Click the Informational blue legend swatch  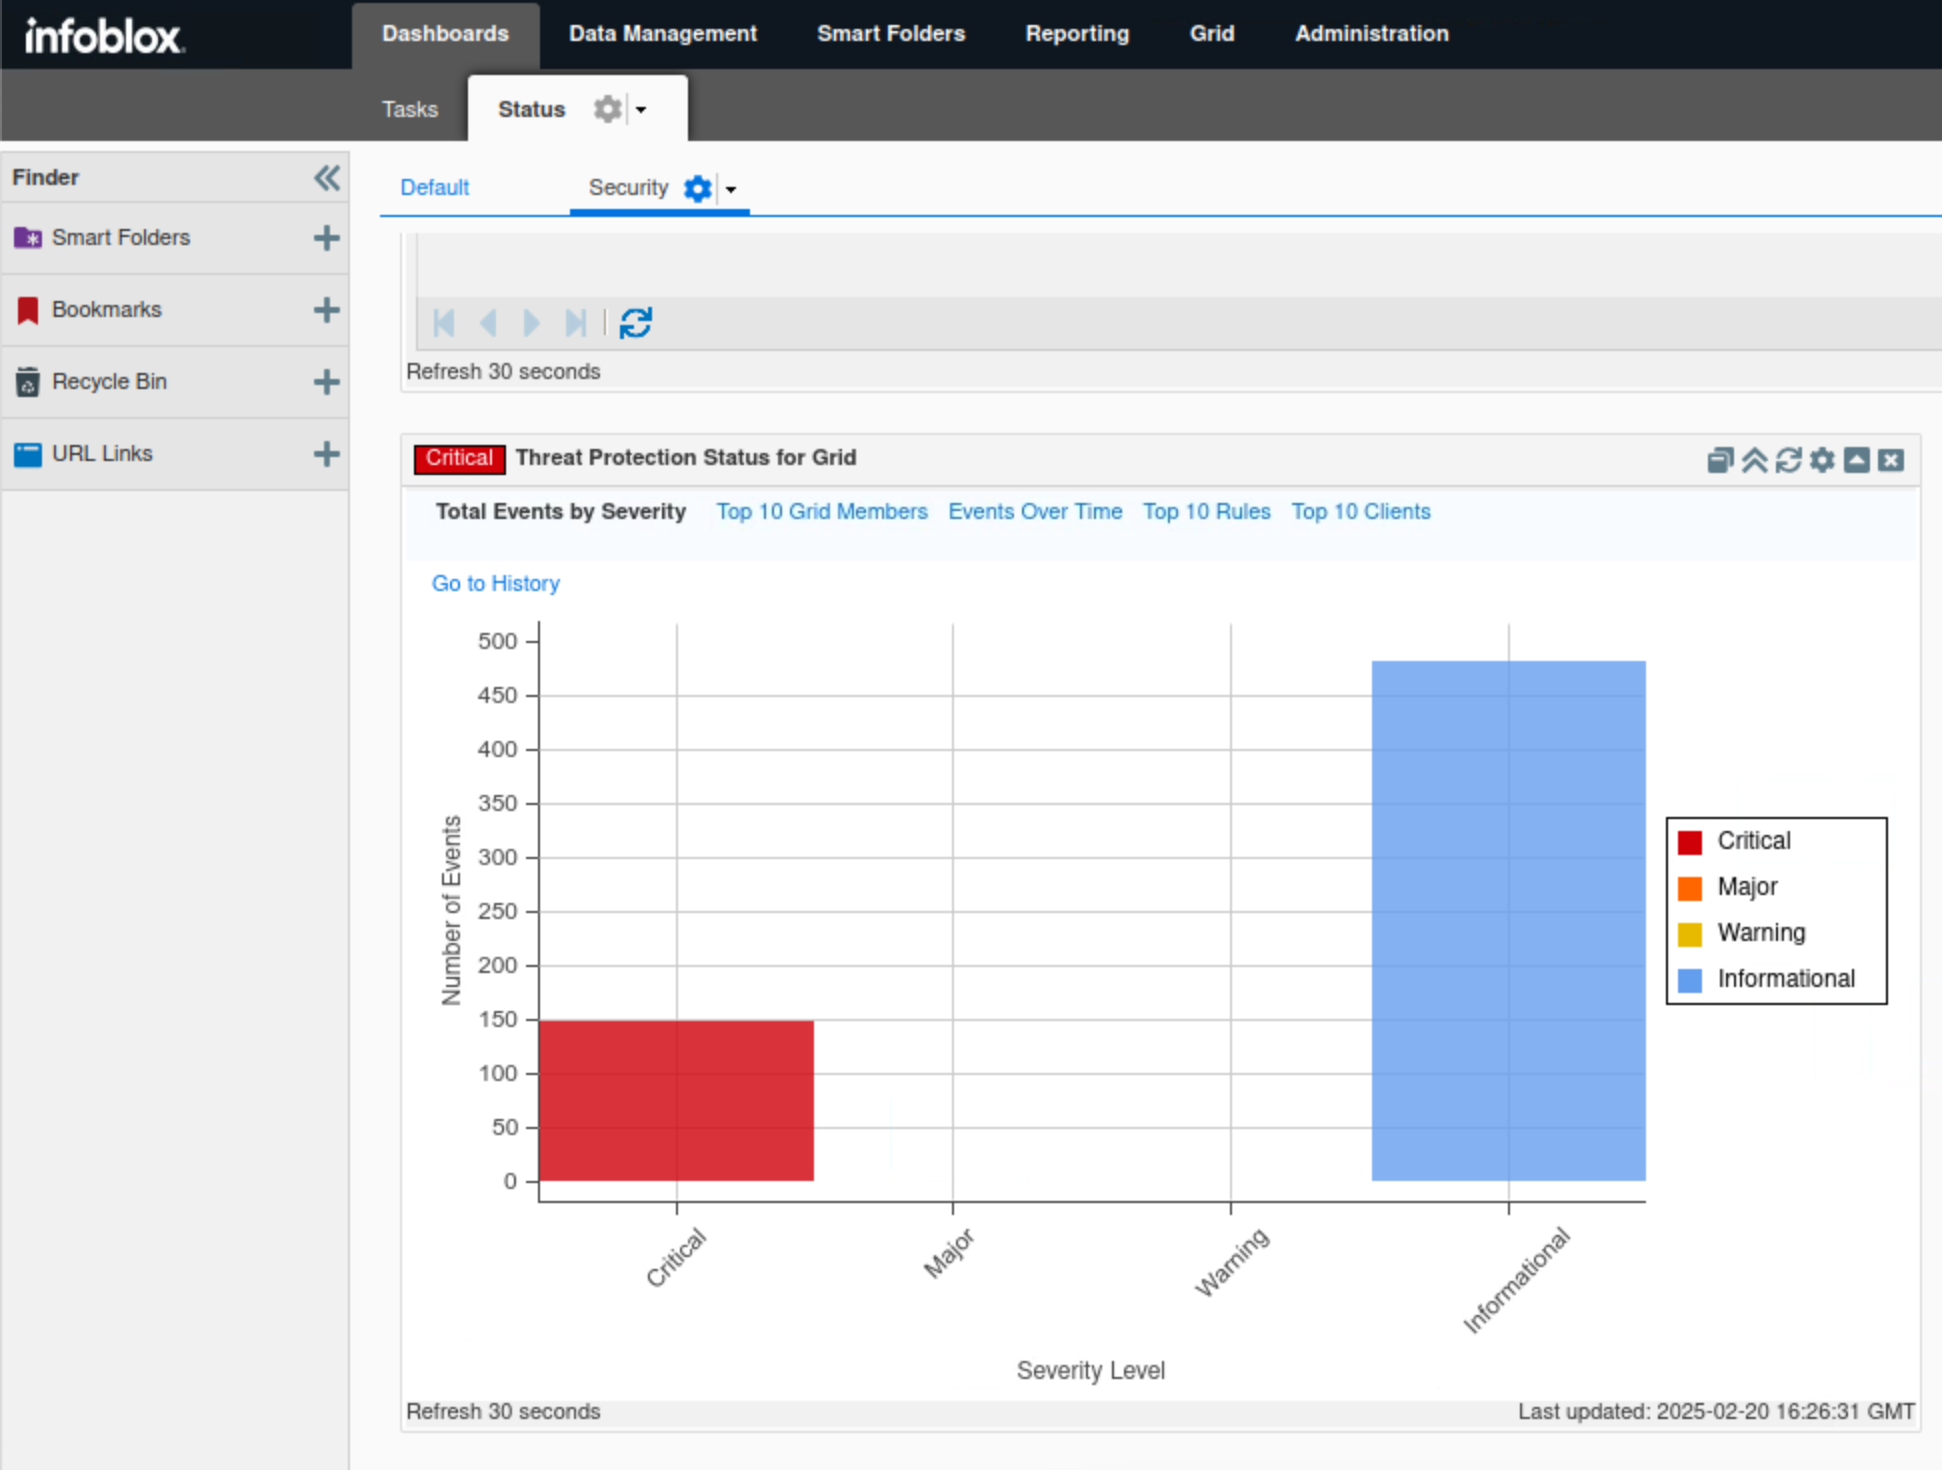[x=1689, y=980]
